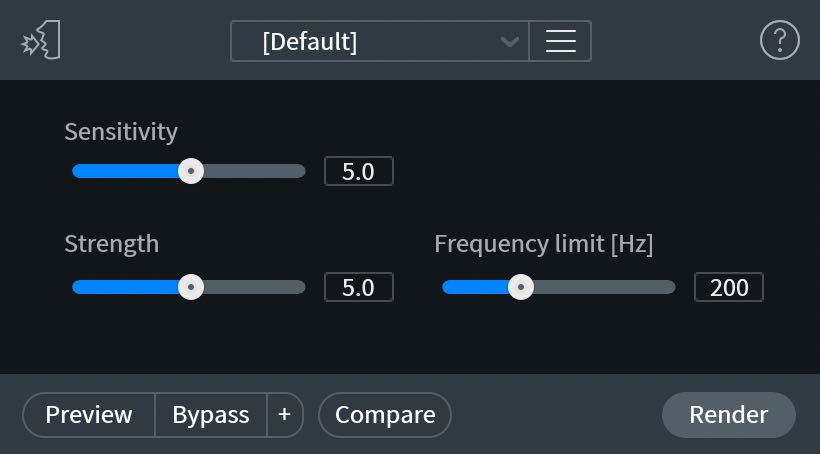
Task: Open the help question mark icon
Action: tap(780, 41)
